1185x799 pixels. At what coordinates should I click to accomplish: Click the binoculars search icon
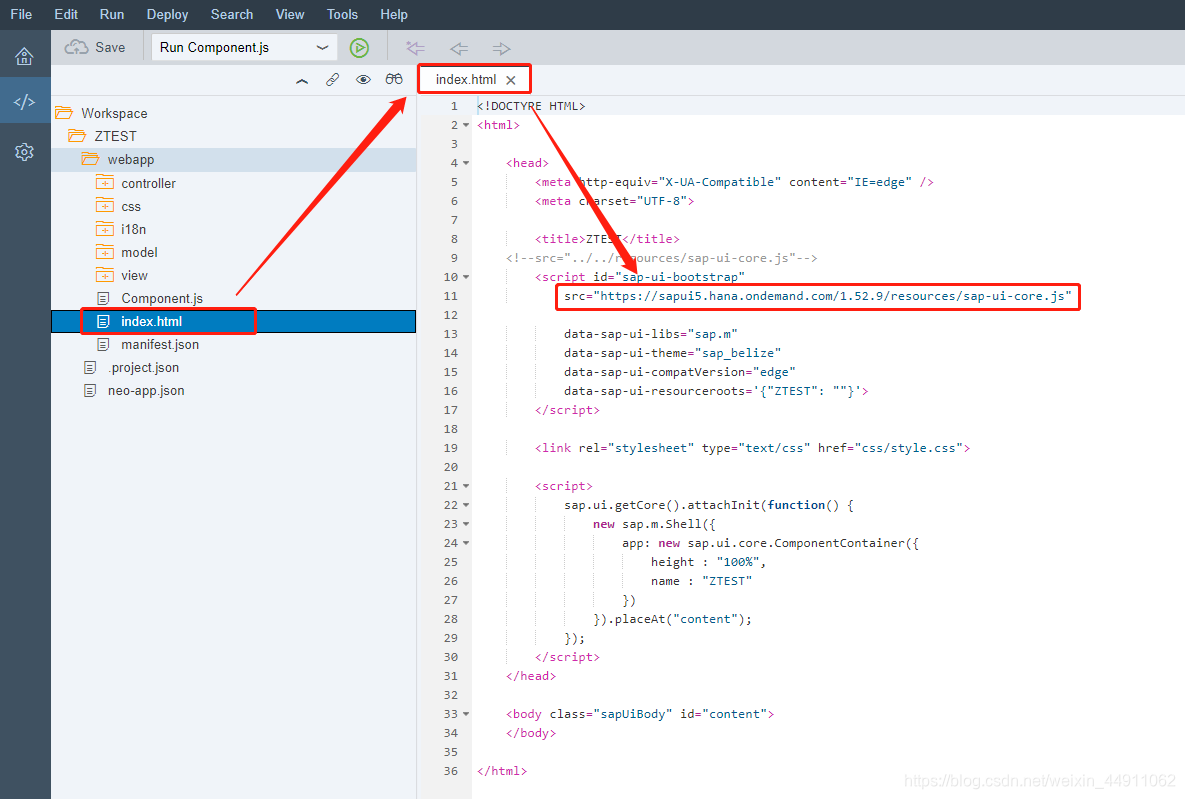pyautogui.click(x=394, y=79)
